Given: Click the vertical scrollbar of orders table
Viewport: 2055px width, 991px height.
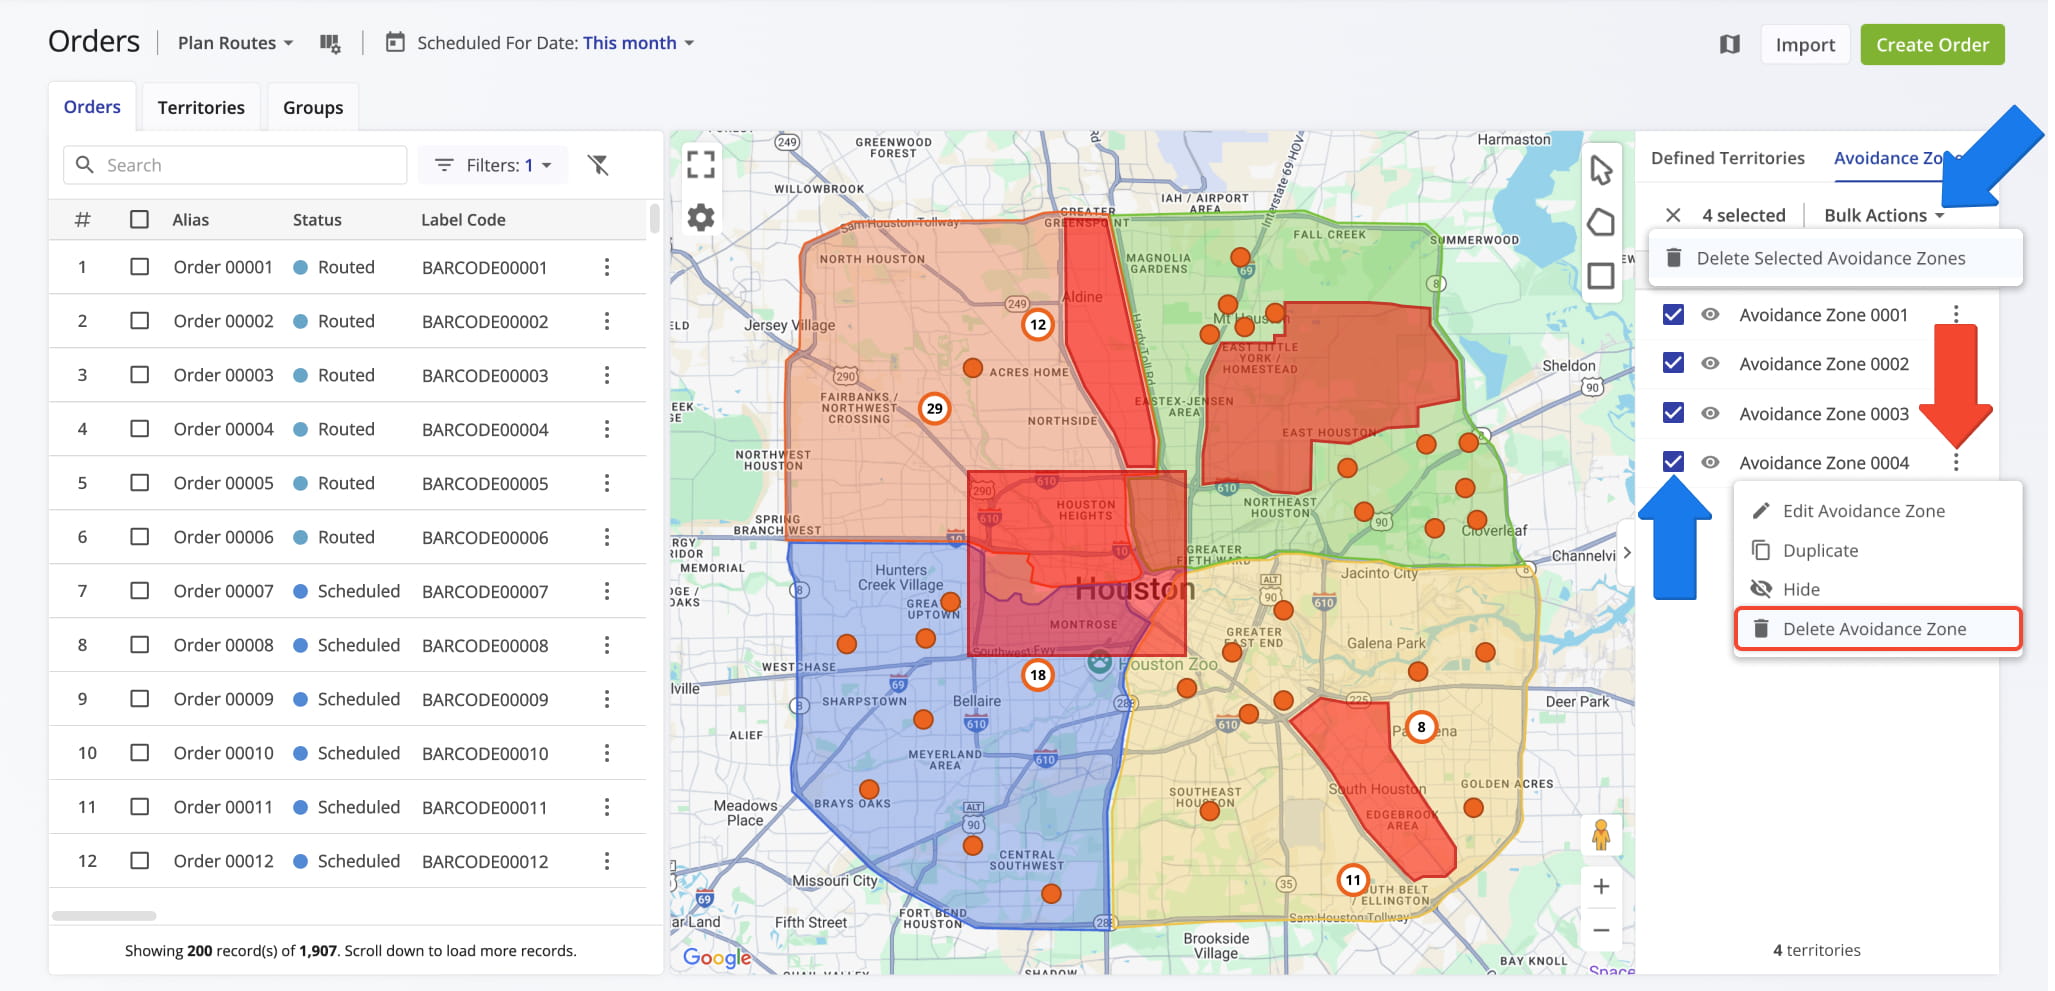Looking at the screenshot, I should (x=655, y=218).
